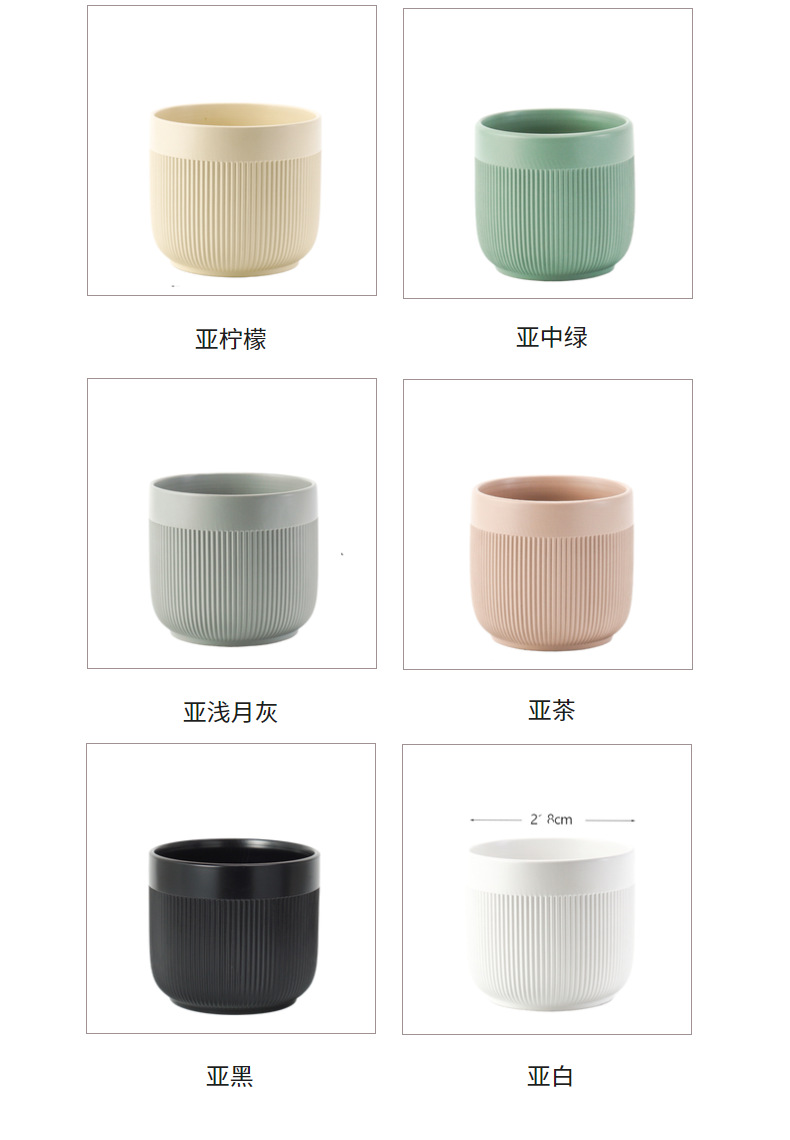Click the 亚中绿 color name

[x=552, y=337]
